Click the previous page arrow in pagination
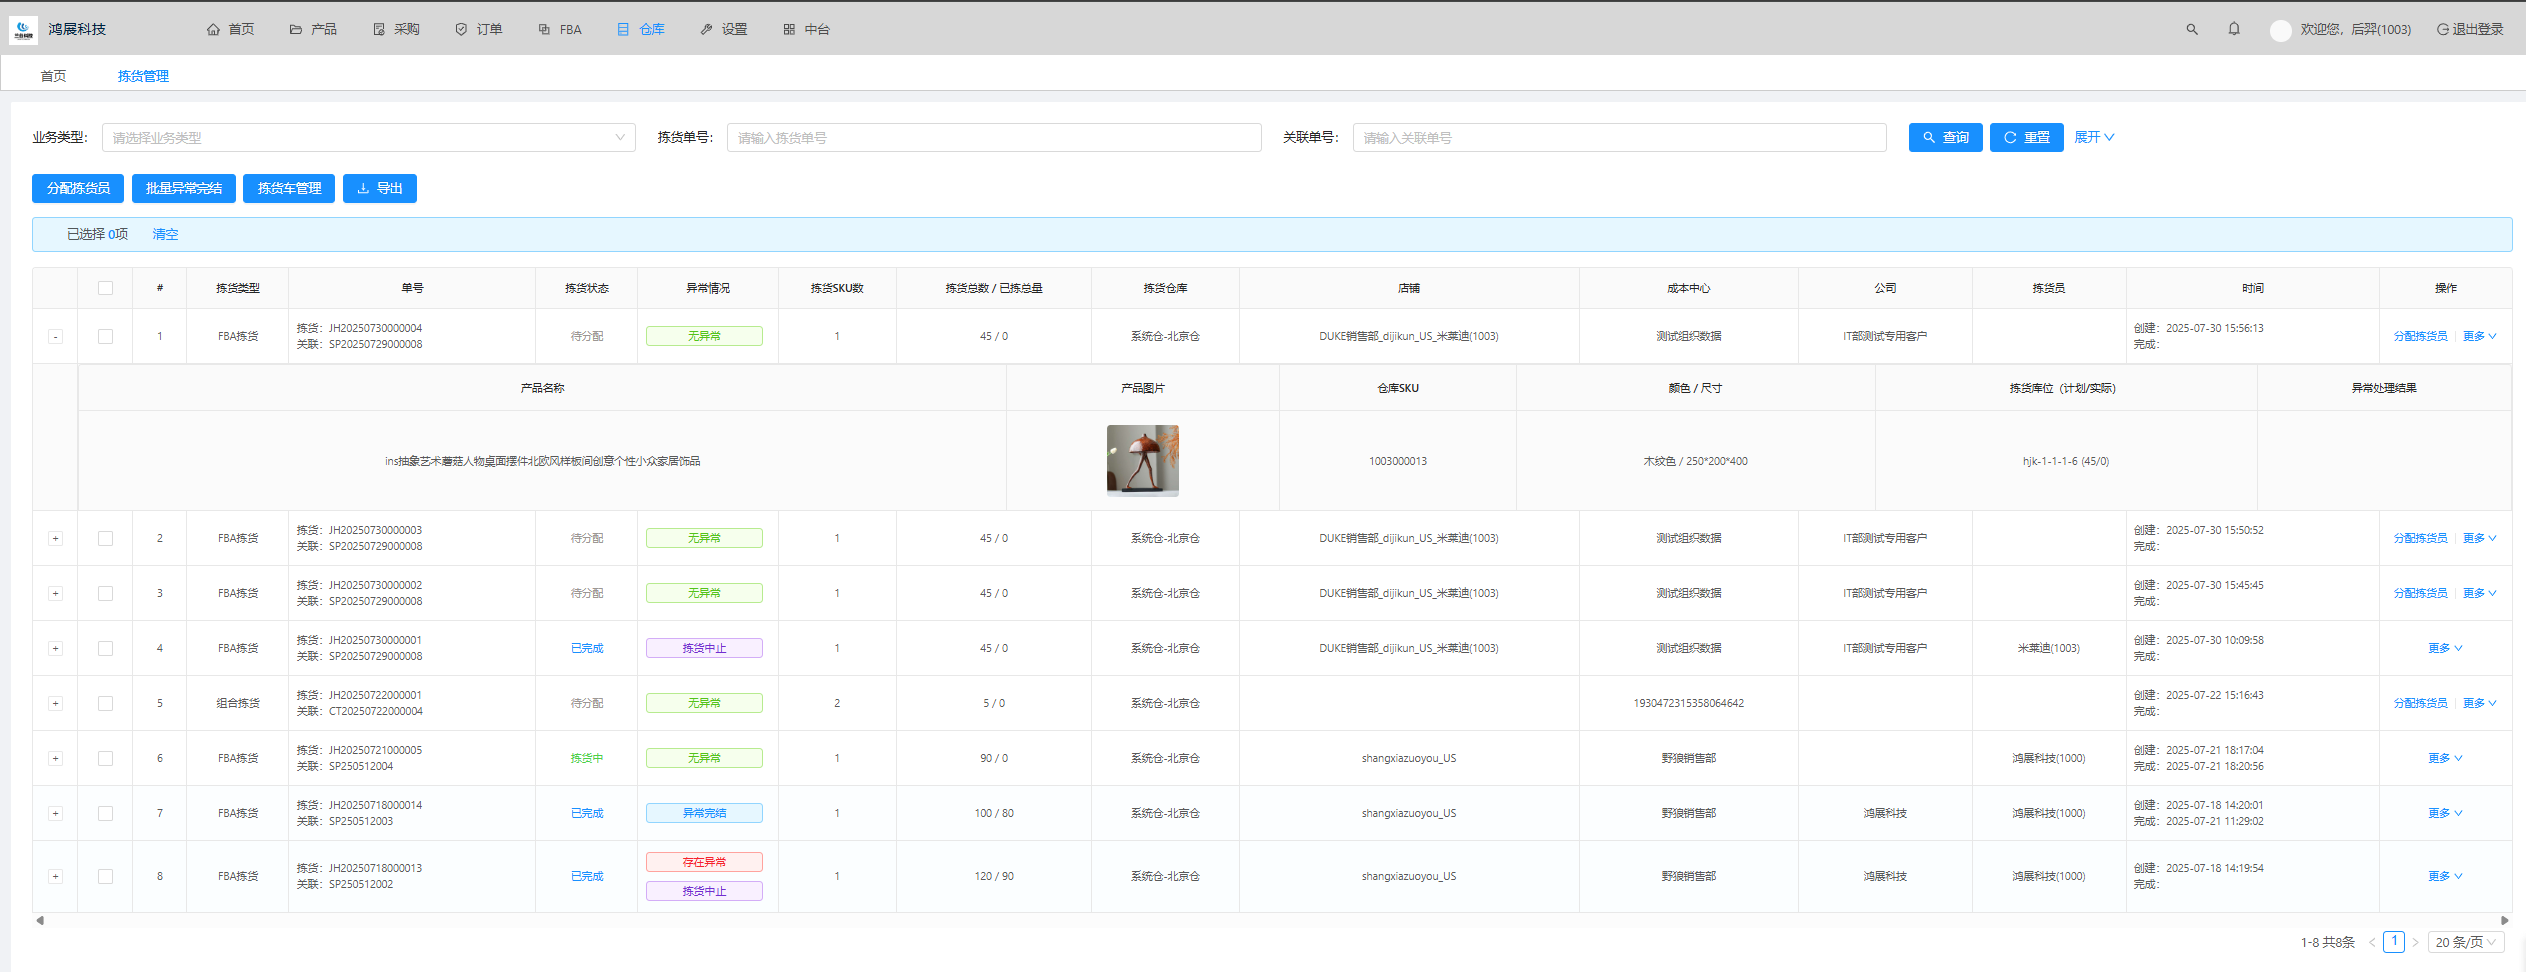Viewport: 2526px width, 972px height. (x=2371, y=943)
